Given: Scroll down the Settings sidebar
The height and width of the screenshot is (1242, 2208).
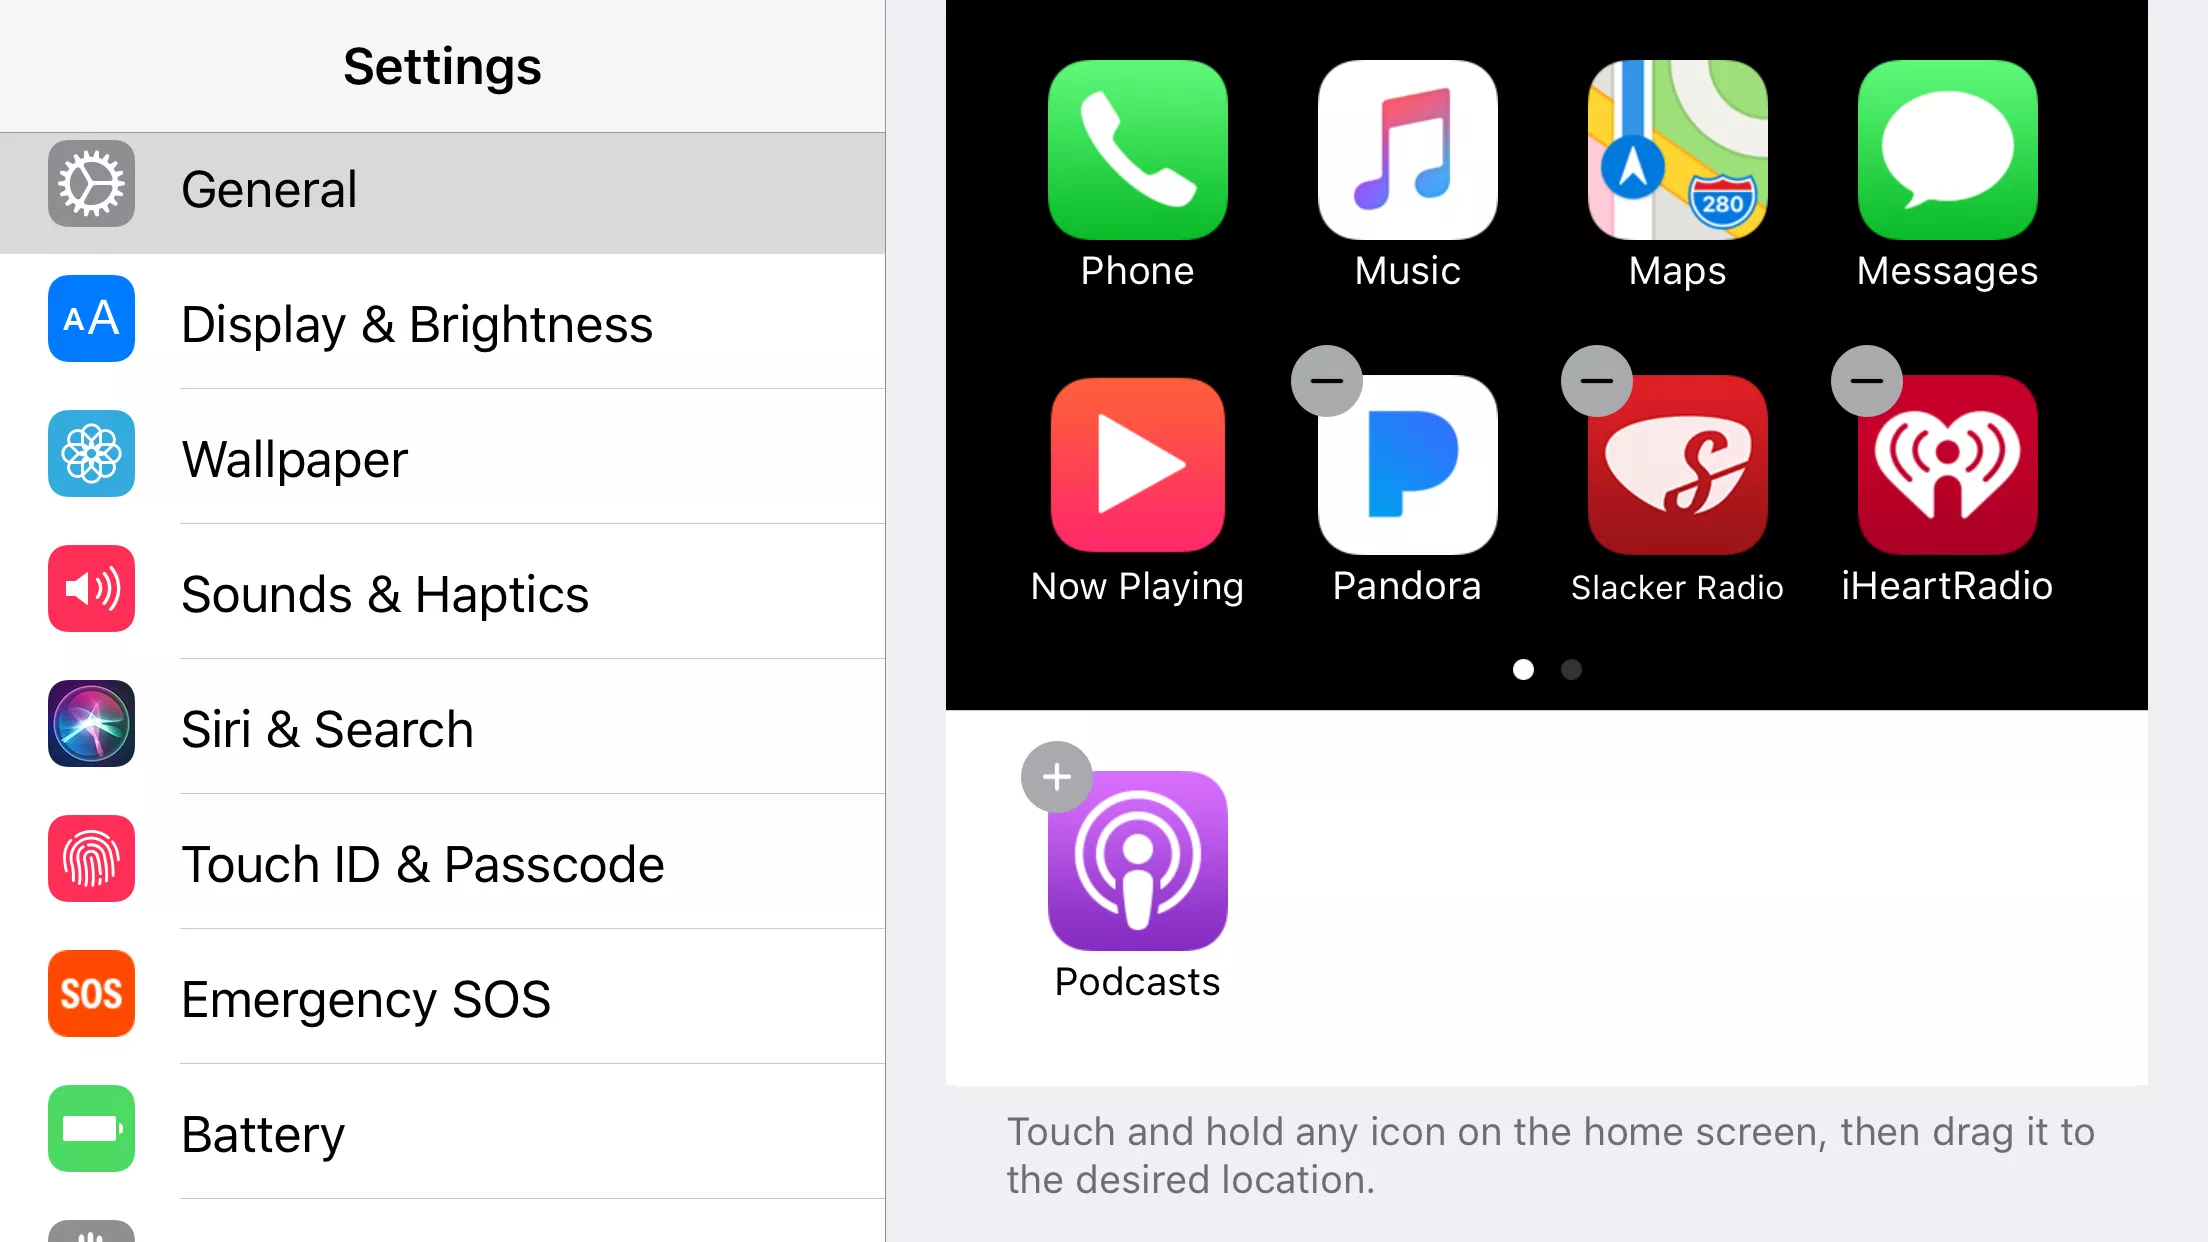Looking at the screenshot, I should [x=440, y=1137].
